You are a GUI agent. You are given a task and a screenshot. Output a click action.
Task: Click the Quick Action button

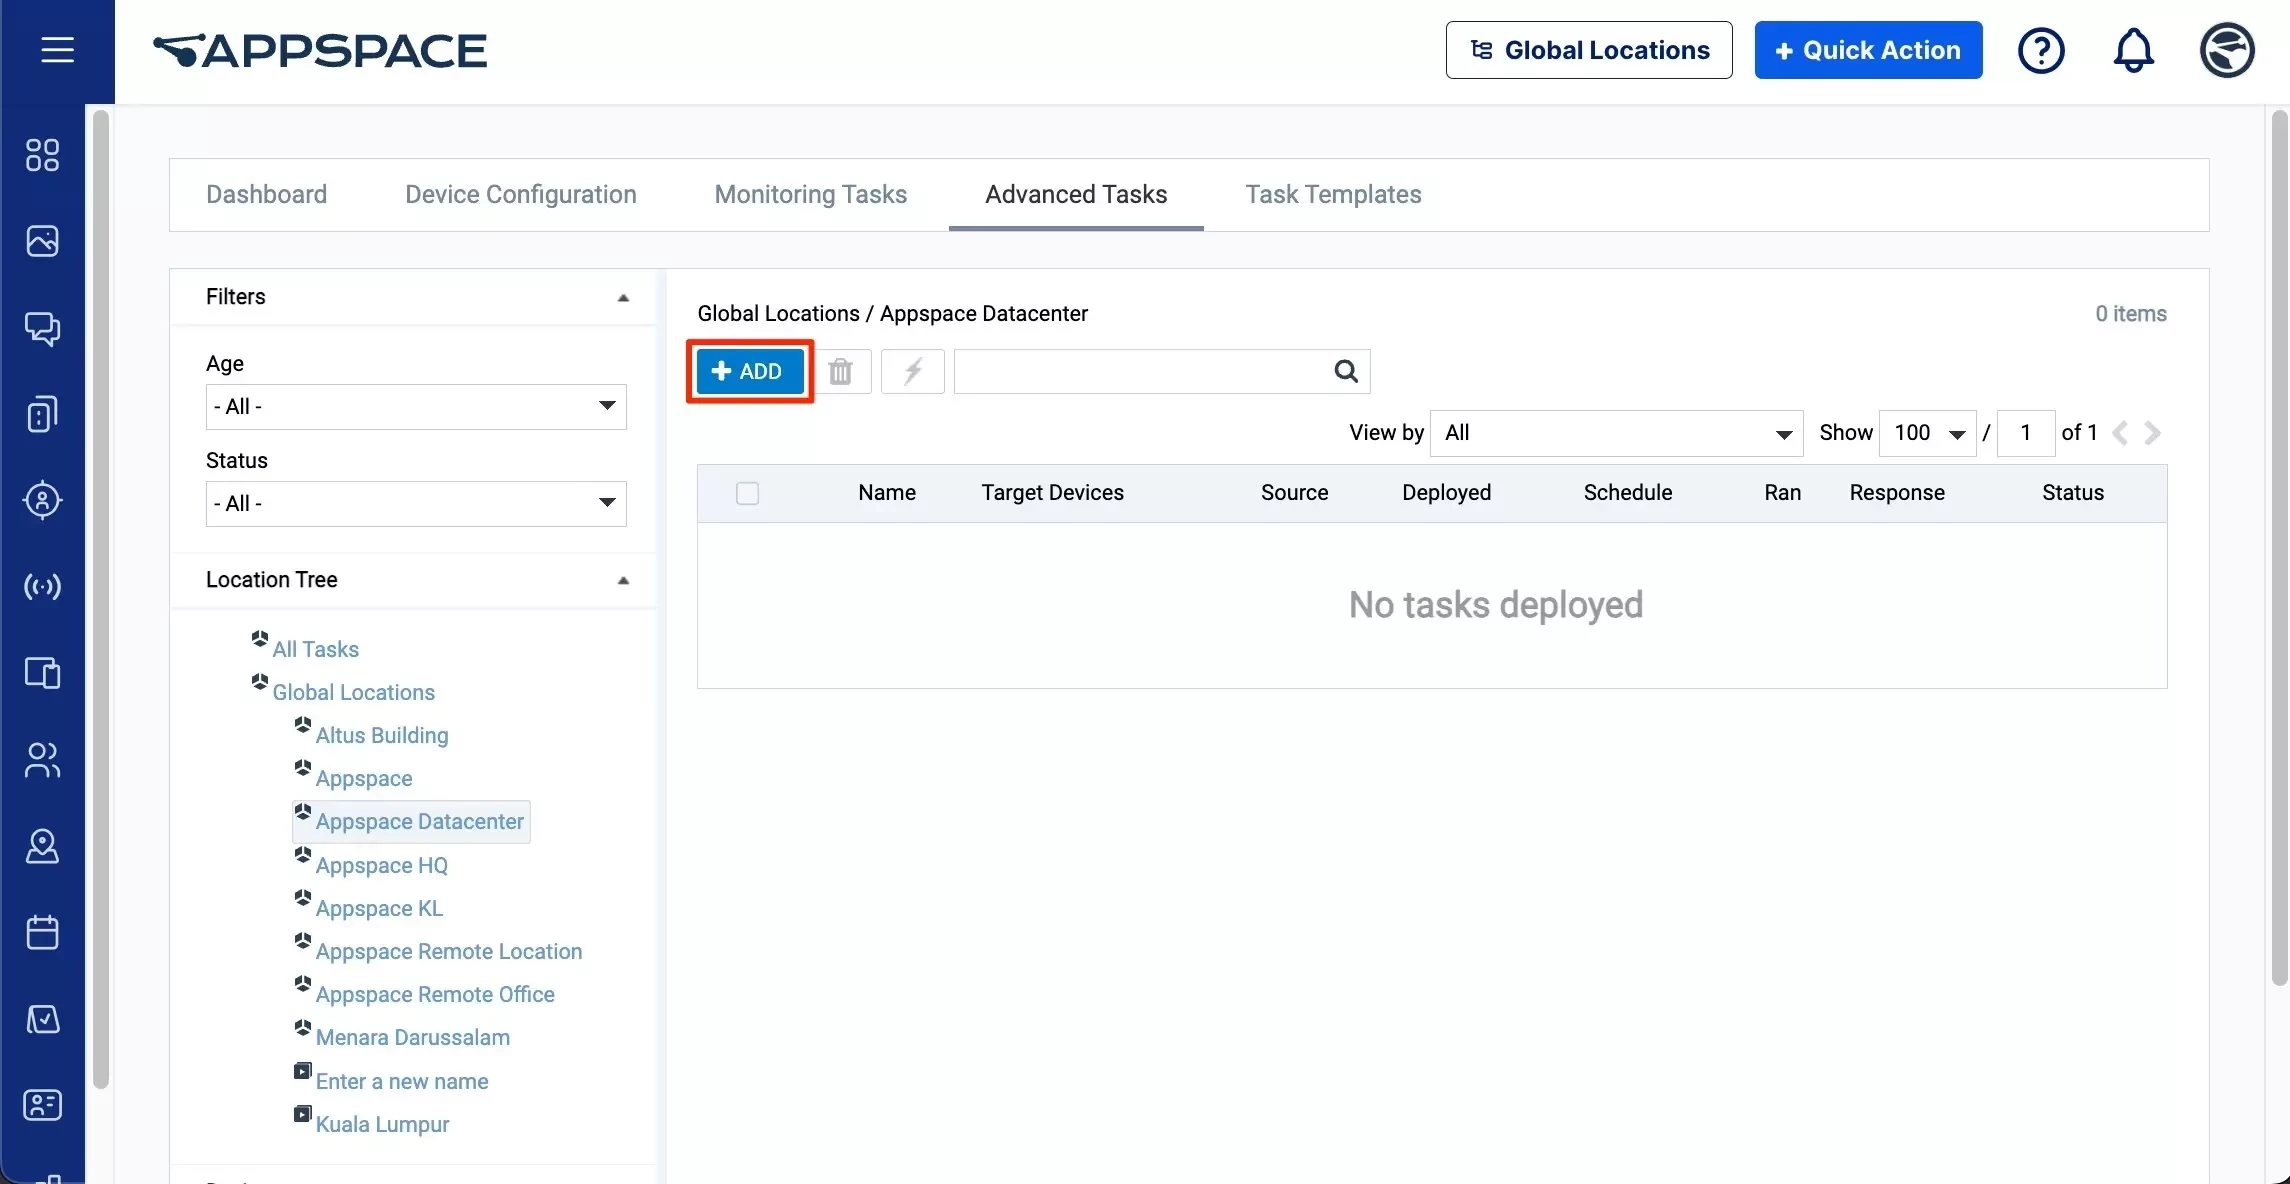click(1868, 50)
